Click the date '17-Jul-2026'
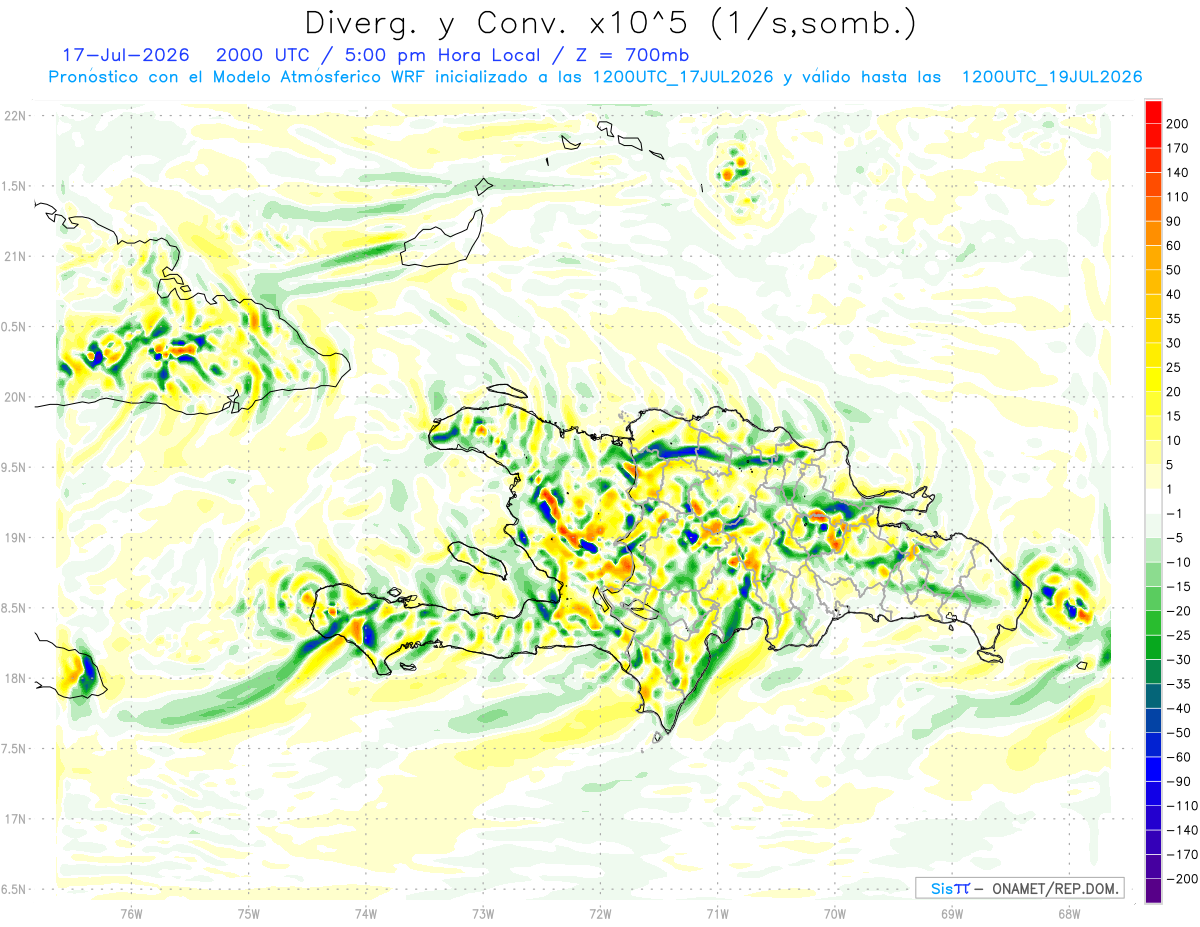The image size is (1200, 927). pos(128,55)
